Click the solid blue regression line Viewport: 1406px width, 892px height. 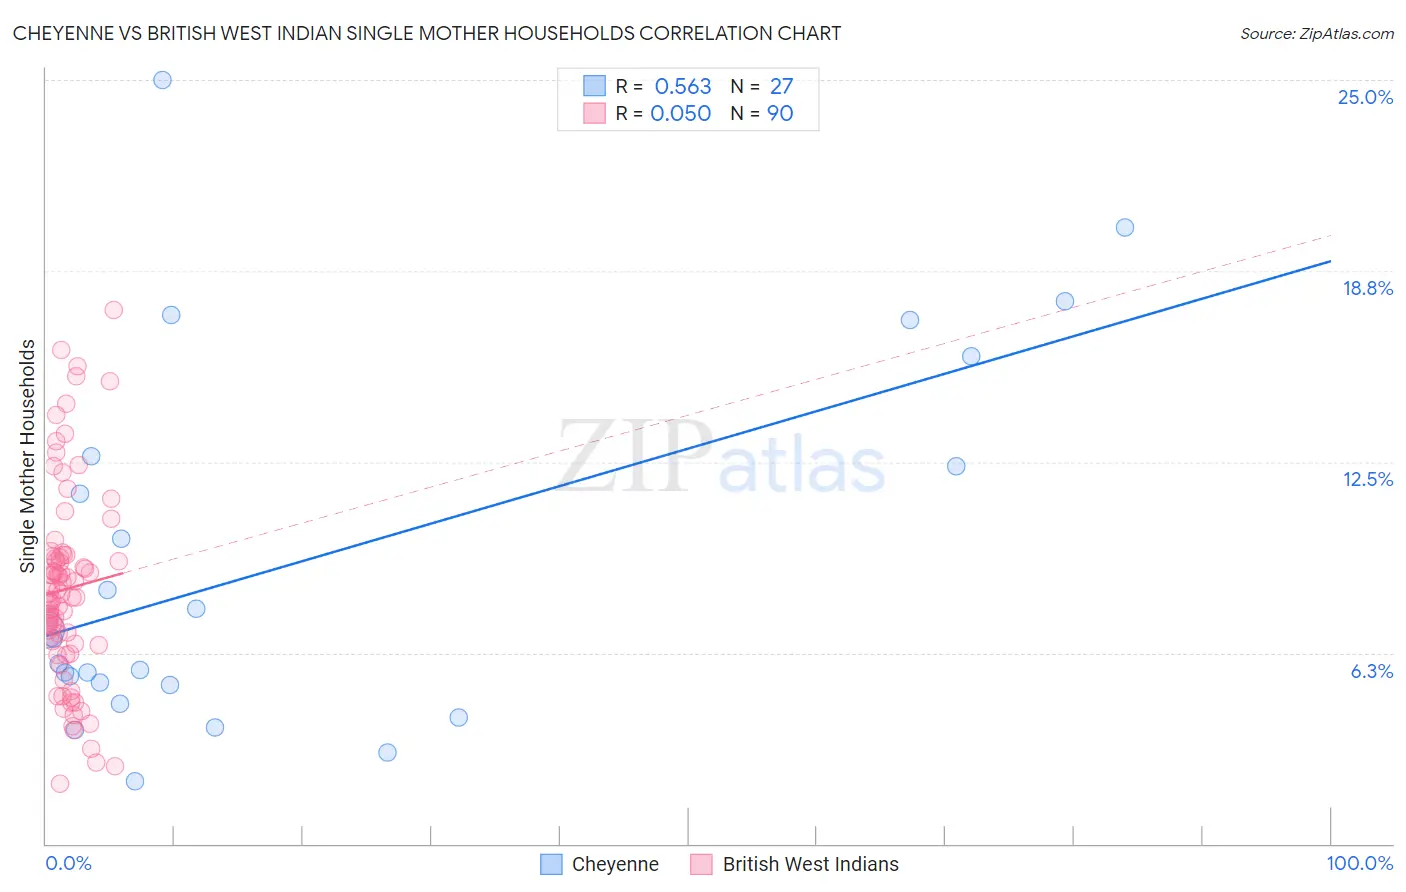point(688,447)
